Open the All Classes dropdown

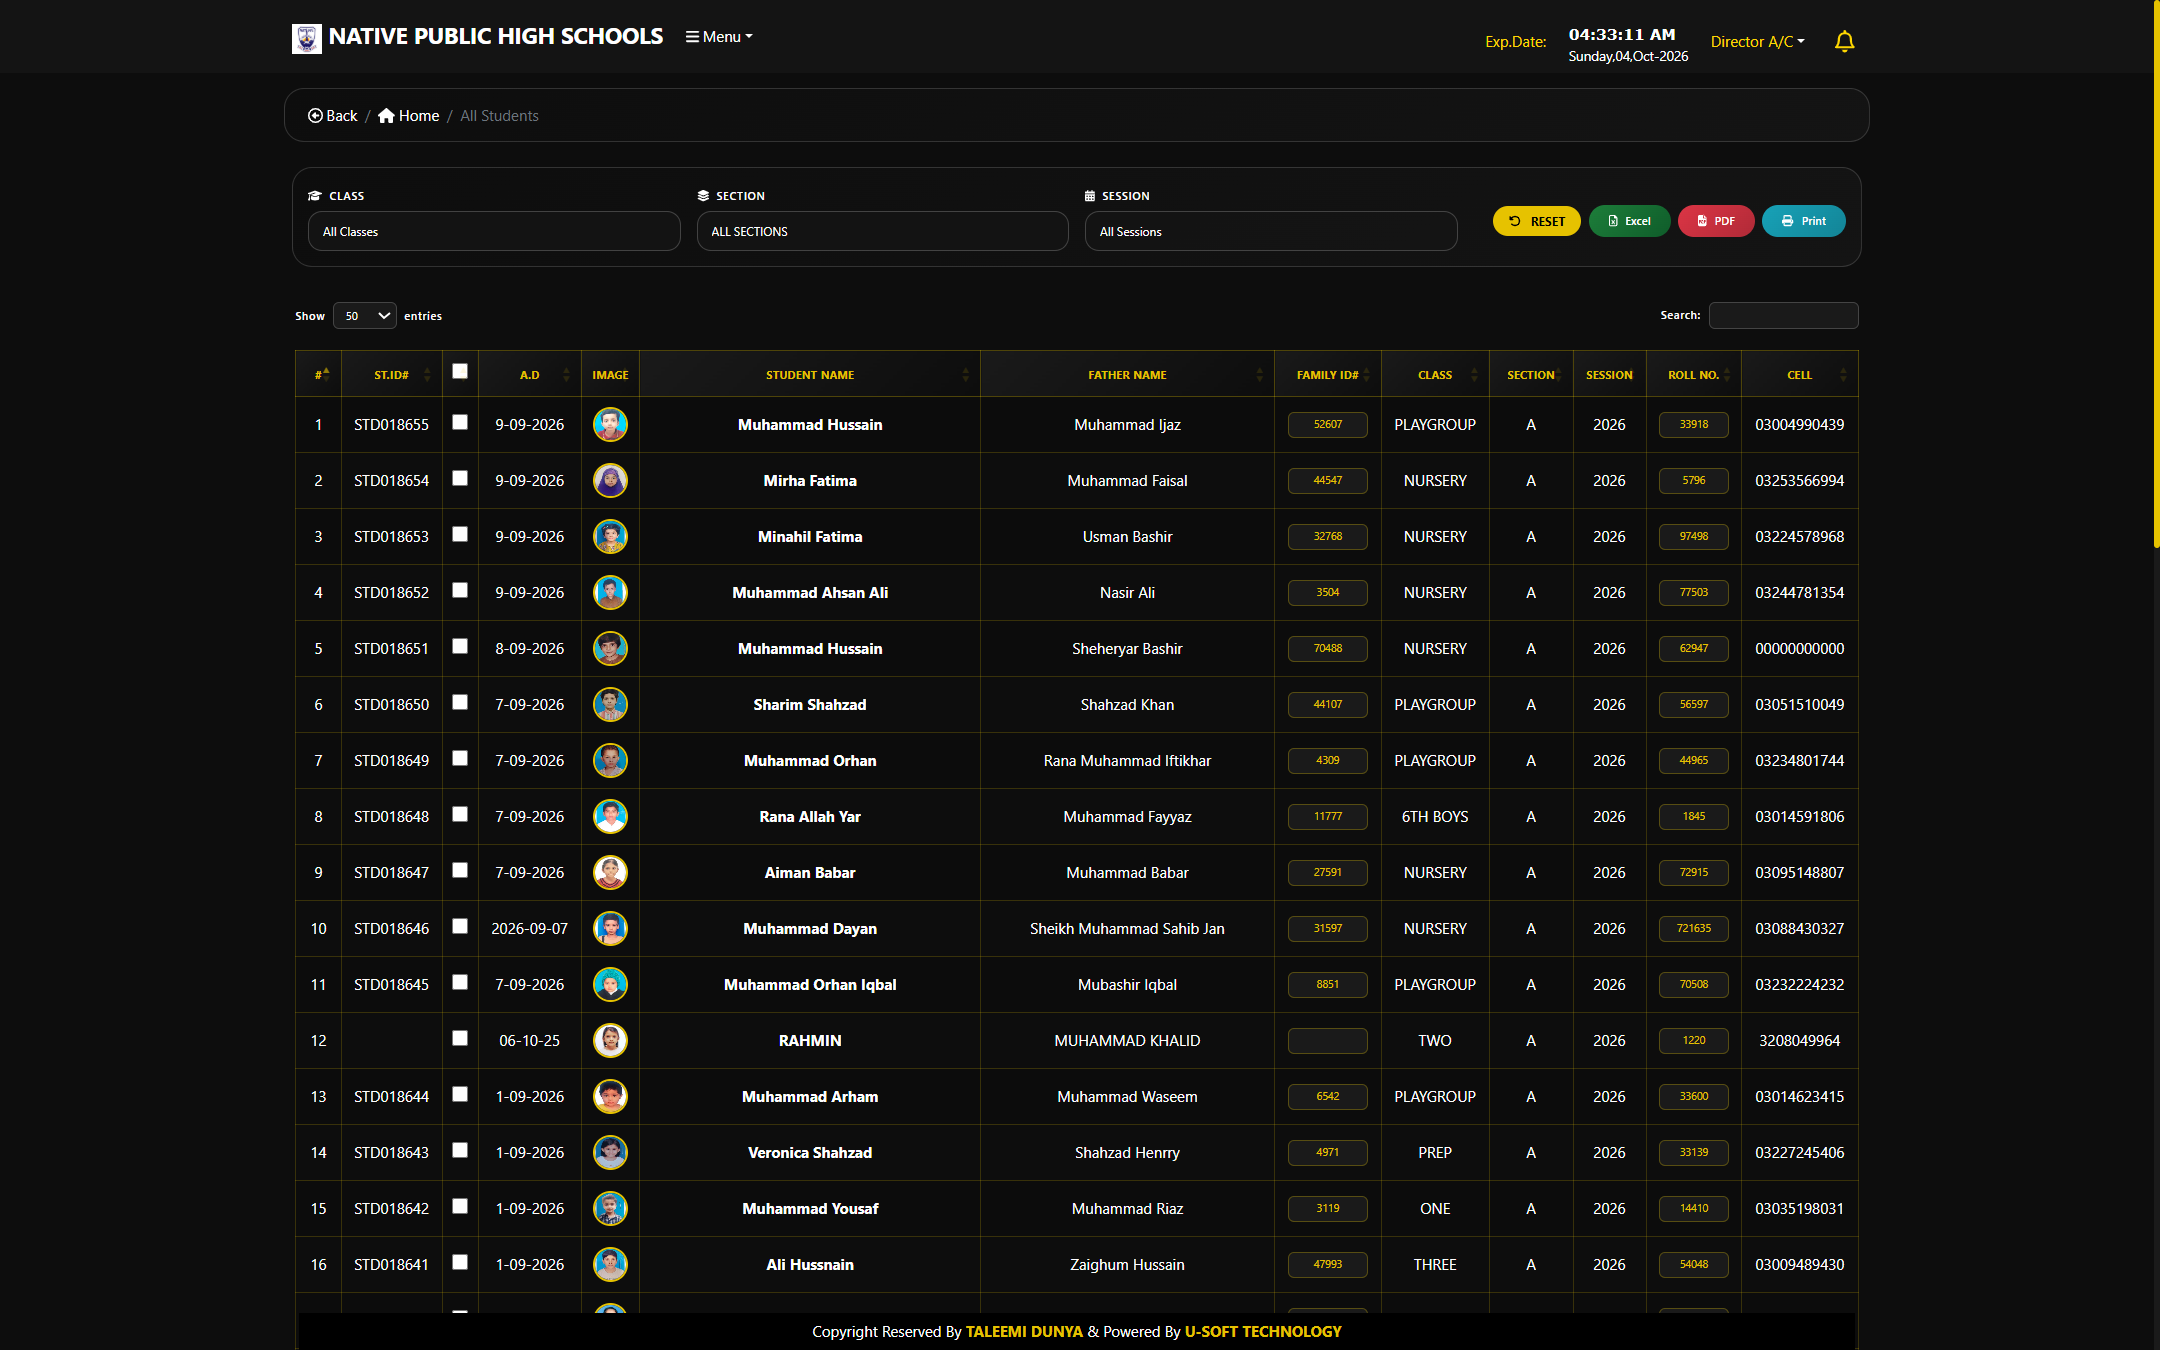coord(494,231)
